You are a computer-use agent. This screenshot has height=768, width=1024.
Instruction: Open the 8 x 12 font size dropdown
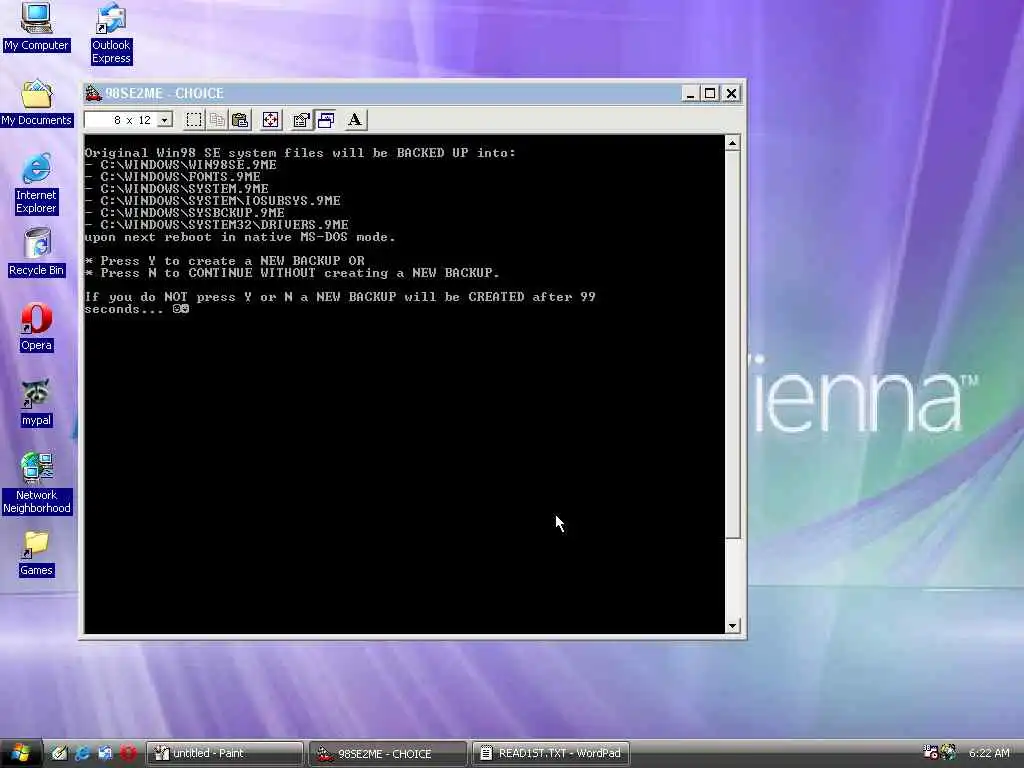[165, 120]
